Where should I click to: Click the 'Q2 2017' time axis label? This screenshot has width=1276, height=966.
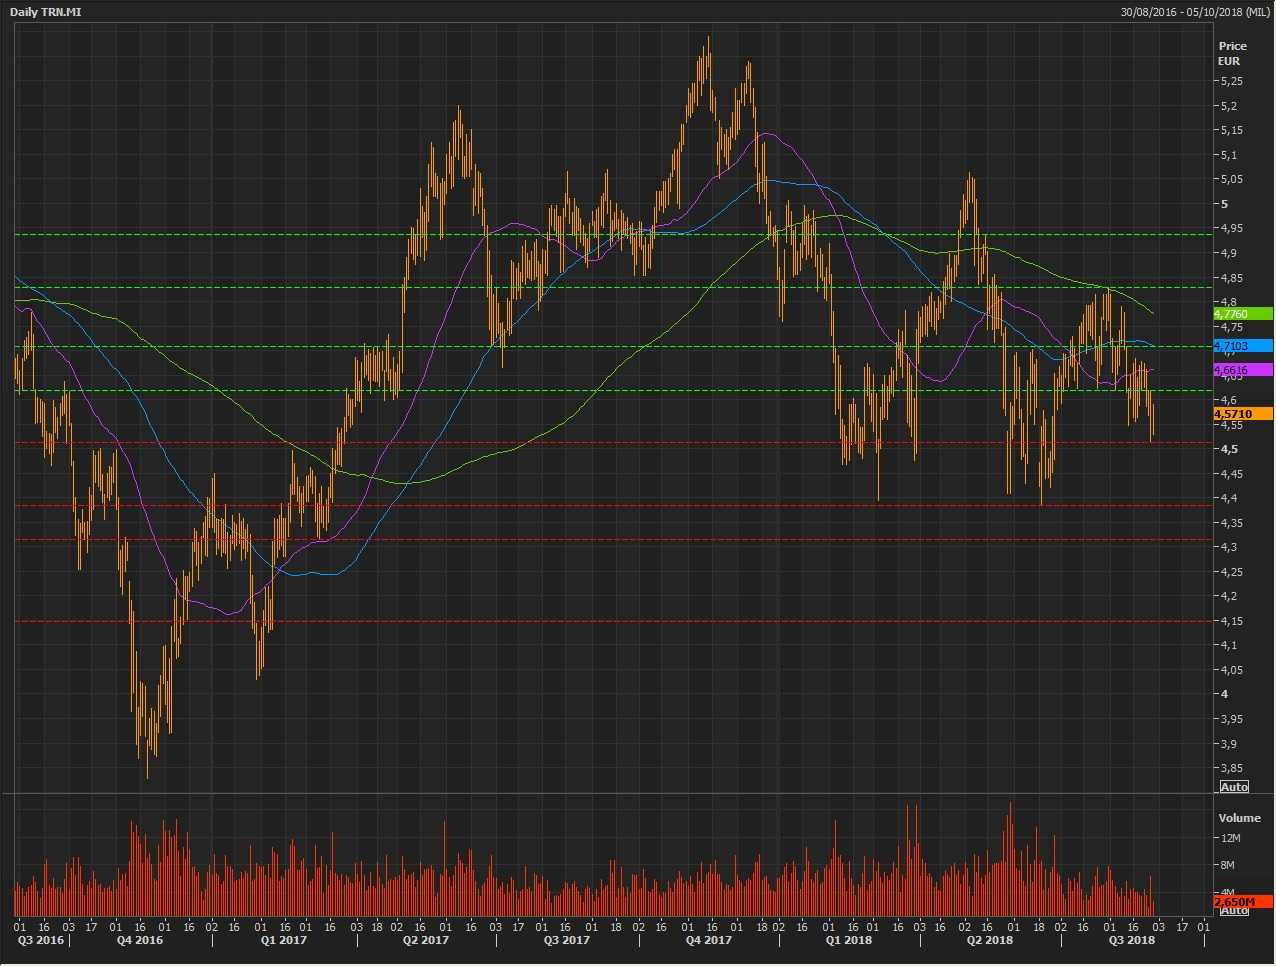click(426, 940)
